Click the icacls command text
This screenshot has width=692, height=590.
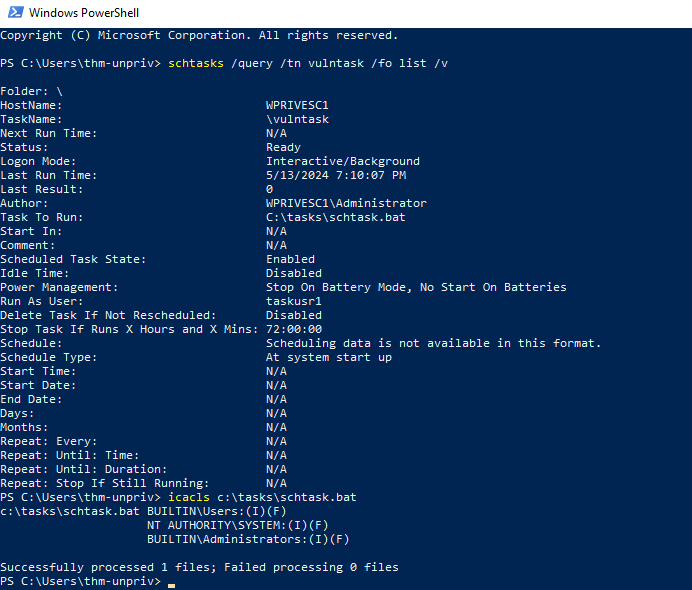[x=189, y=497]
